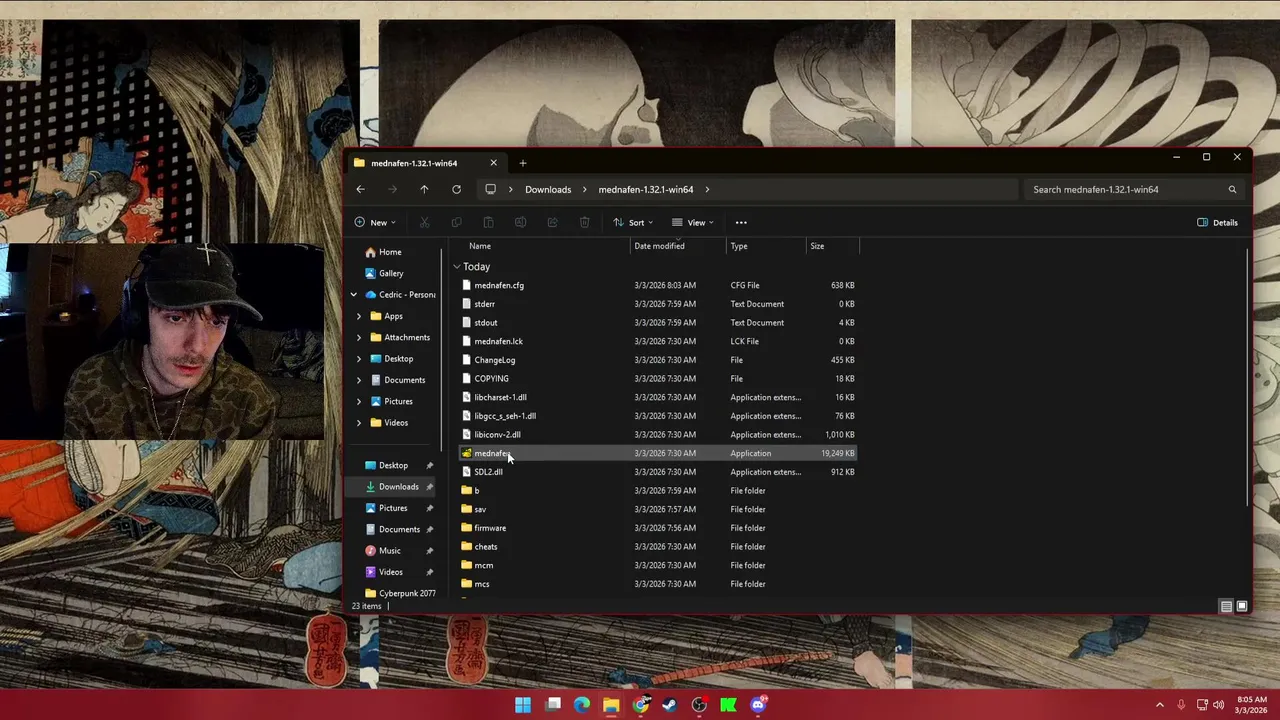Close the mednafen-1.32.1-win64 tab
This screenshot has height=720, width=1280.
(493, 163)
